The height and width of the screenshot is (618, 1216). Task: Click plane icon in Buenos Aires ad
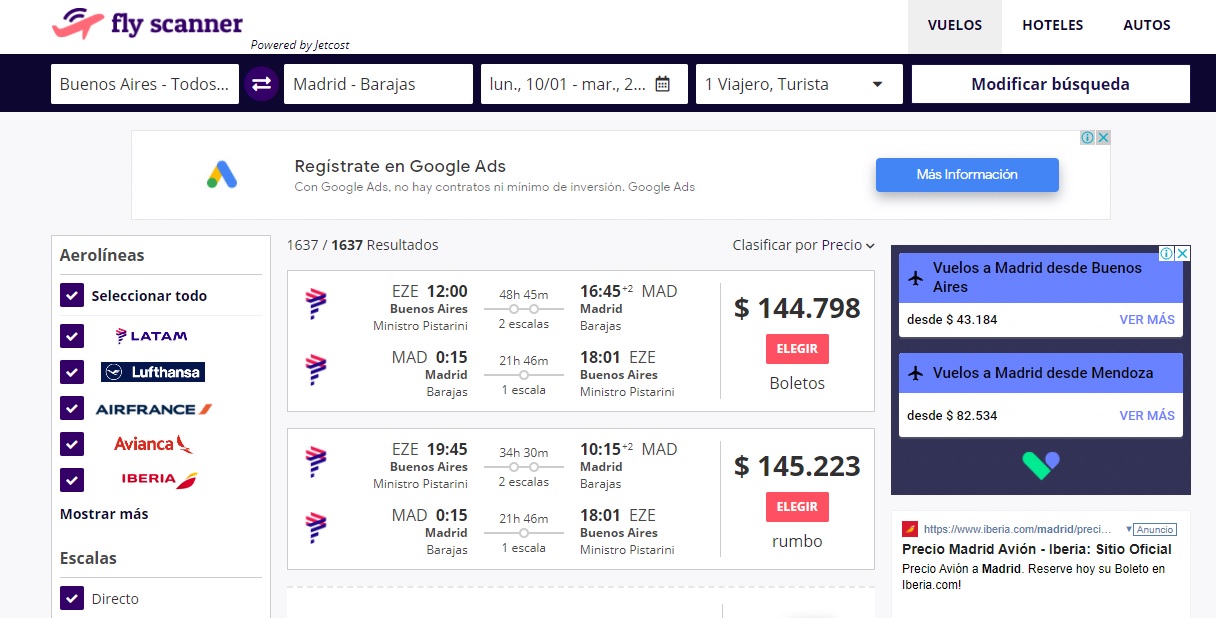[x=916, y=277]
